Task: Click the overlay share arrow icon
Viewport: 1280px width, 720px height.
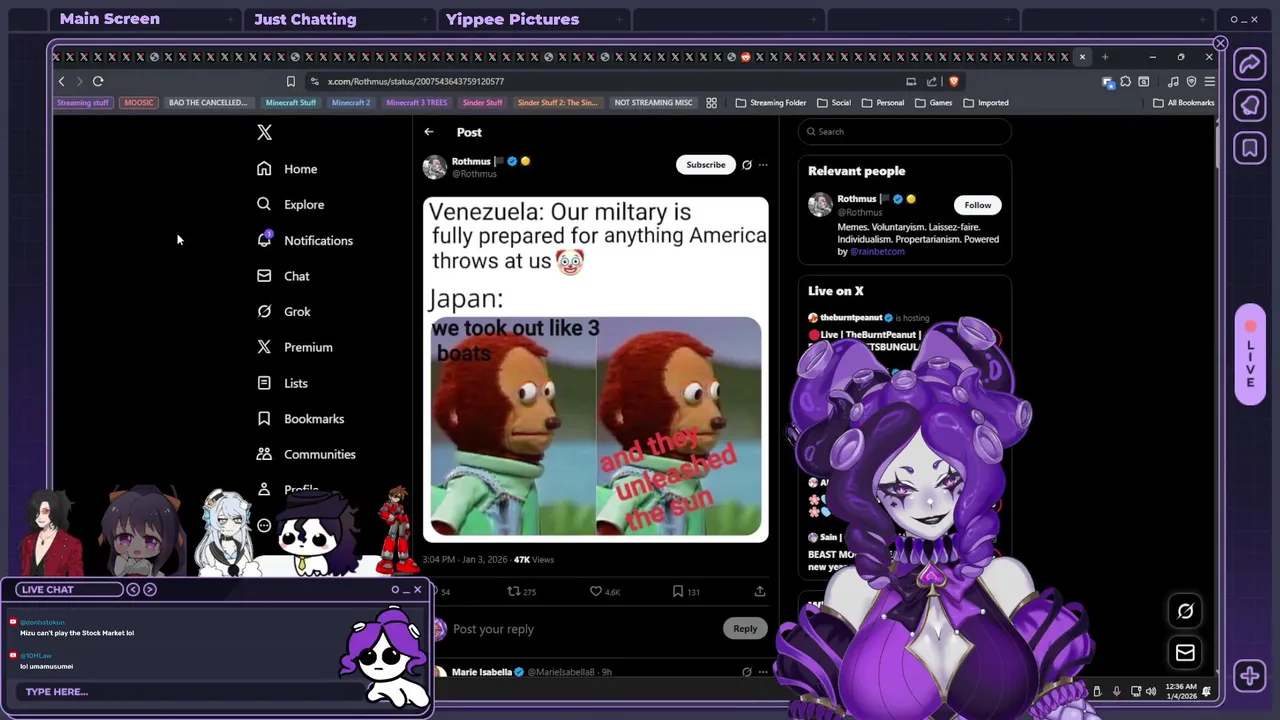Action: [x=1250, y=64]
